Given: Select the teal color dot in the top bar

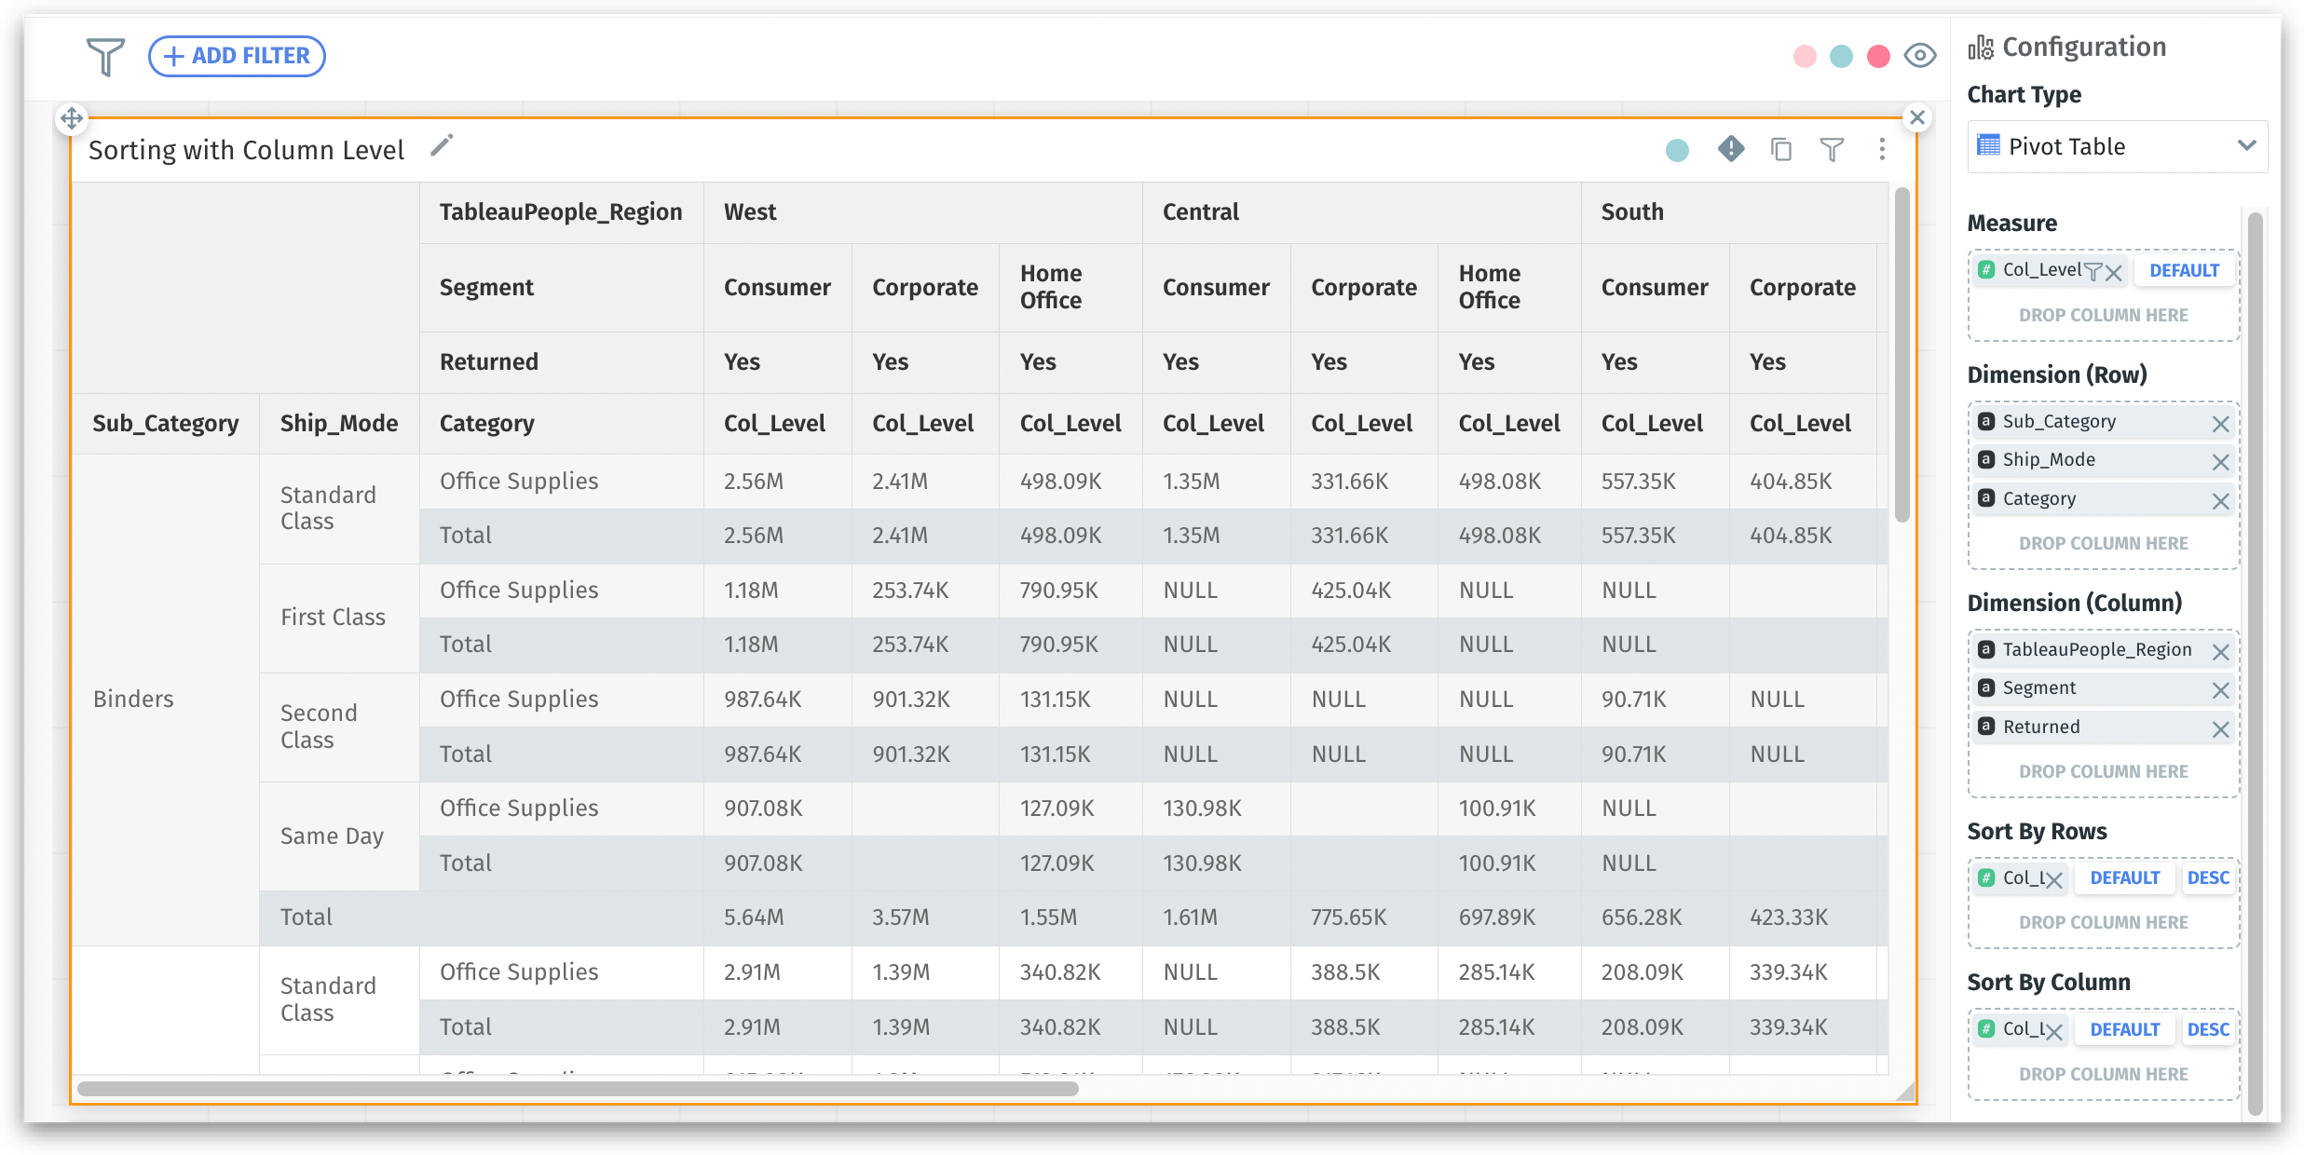Looking at the screenshot, I should (1841, 57).
